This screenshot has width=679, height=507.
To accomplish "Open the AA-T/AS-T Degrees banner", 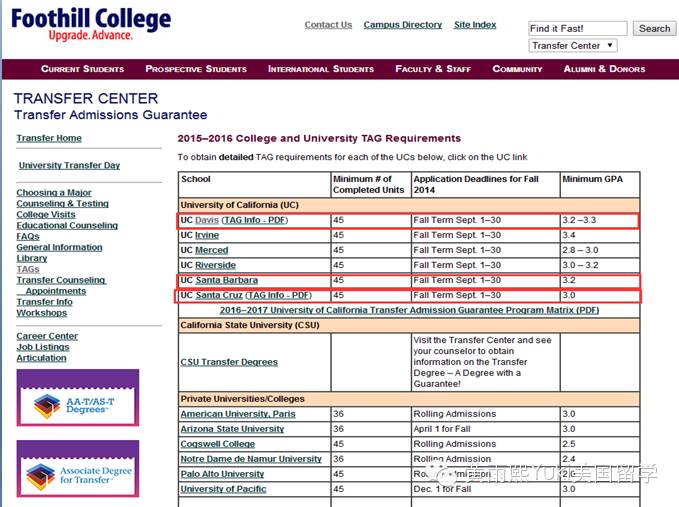I will click(78, 397).
